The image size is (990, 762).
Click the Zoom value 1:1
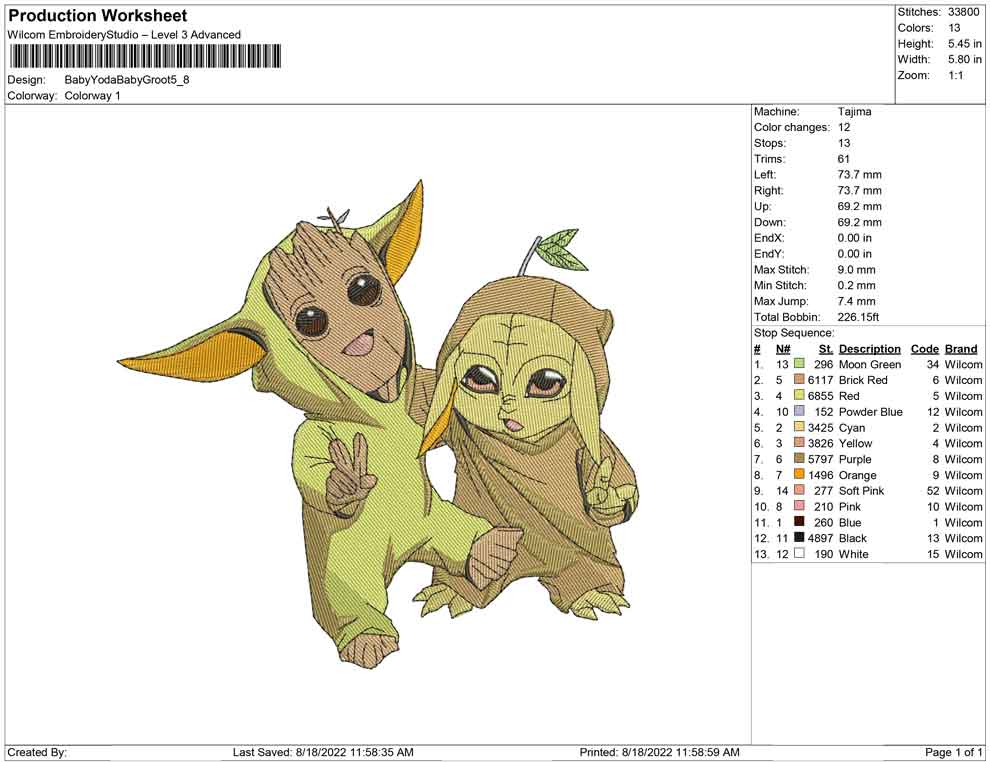pos(955,75)
